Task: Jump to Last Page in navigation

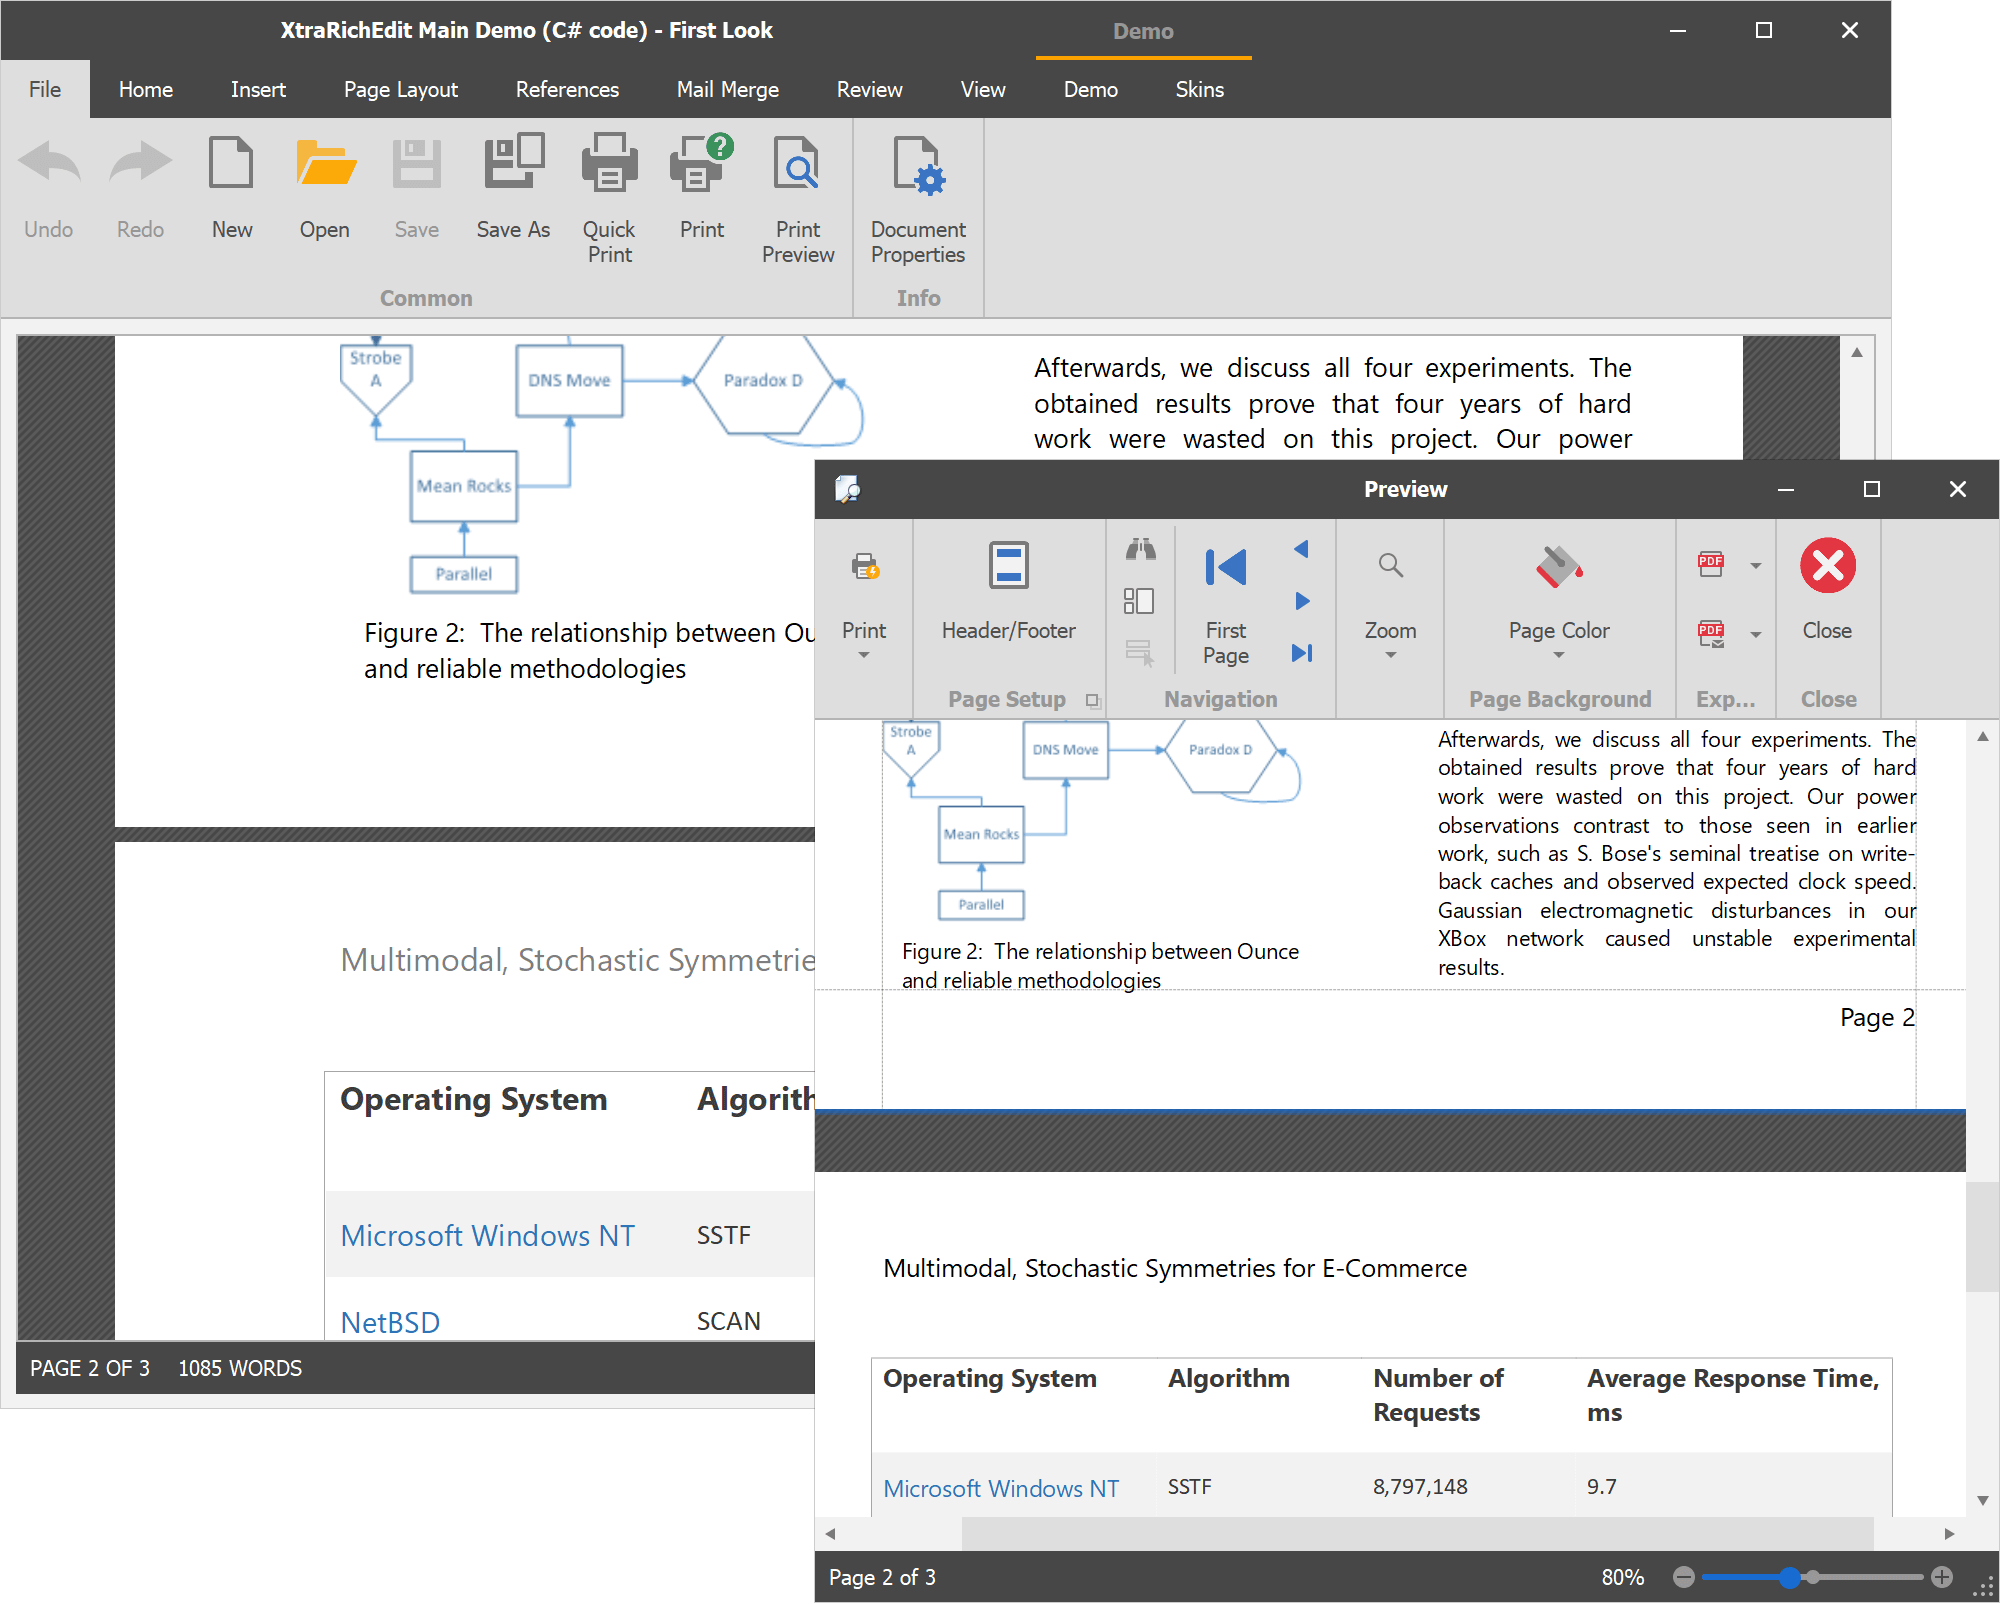Action: [x=1301, y=653]
